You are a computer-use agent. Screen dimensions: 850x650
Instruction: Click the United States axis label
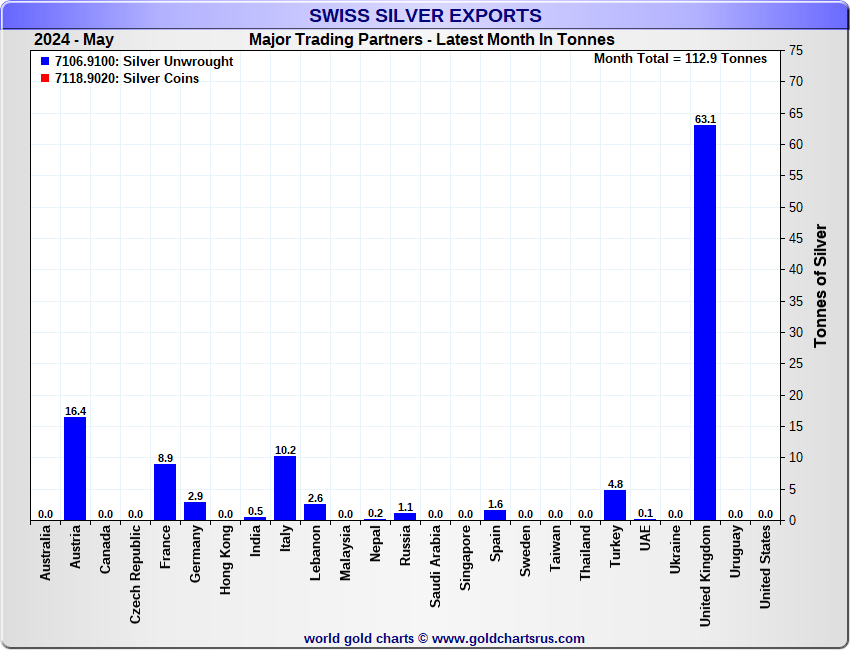coord(765,568)
